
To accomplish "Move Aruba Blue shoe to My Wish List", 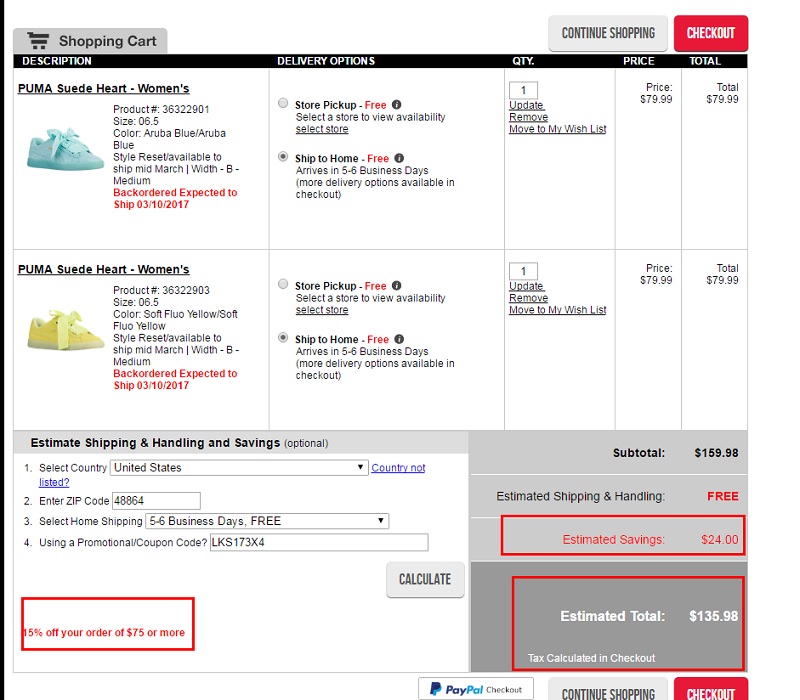I will [x=558, y=129].
